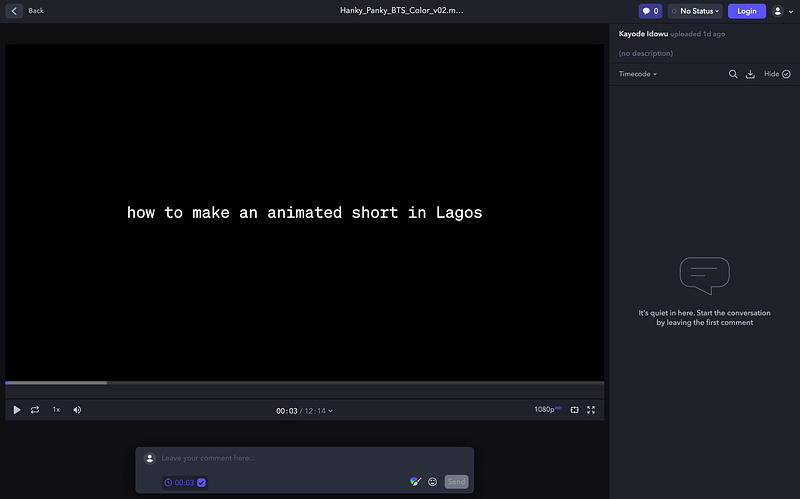This screenshot has height=499, width=800.
Task: Open 1080p quality selector
Action: click(549, 410)
